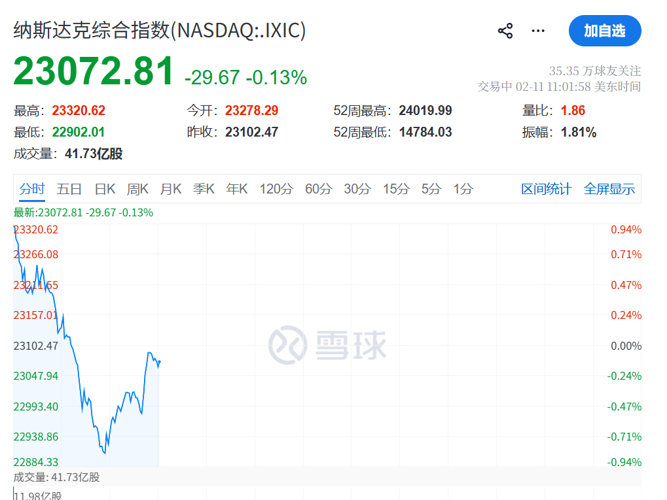Viewport: 667px width, 500px height.
Task: Select the 季K quarterly chart tab
Action: pos(204,189)
